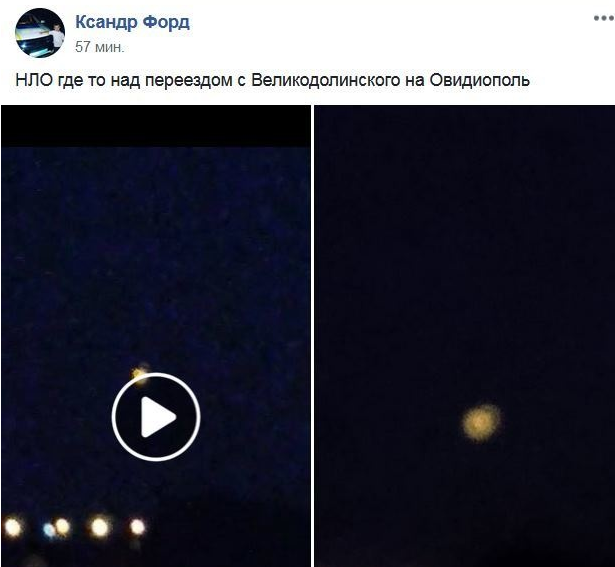Click the surname 'Форд' in the header
The image size is (615, 567).
[166, 22]
